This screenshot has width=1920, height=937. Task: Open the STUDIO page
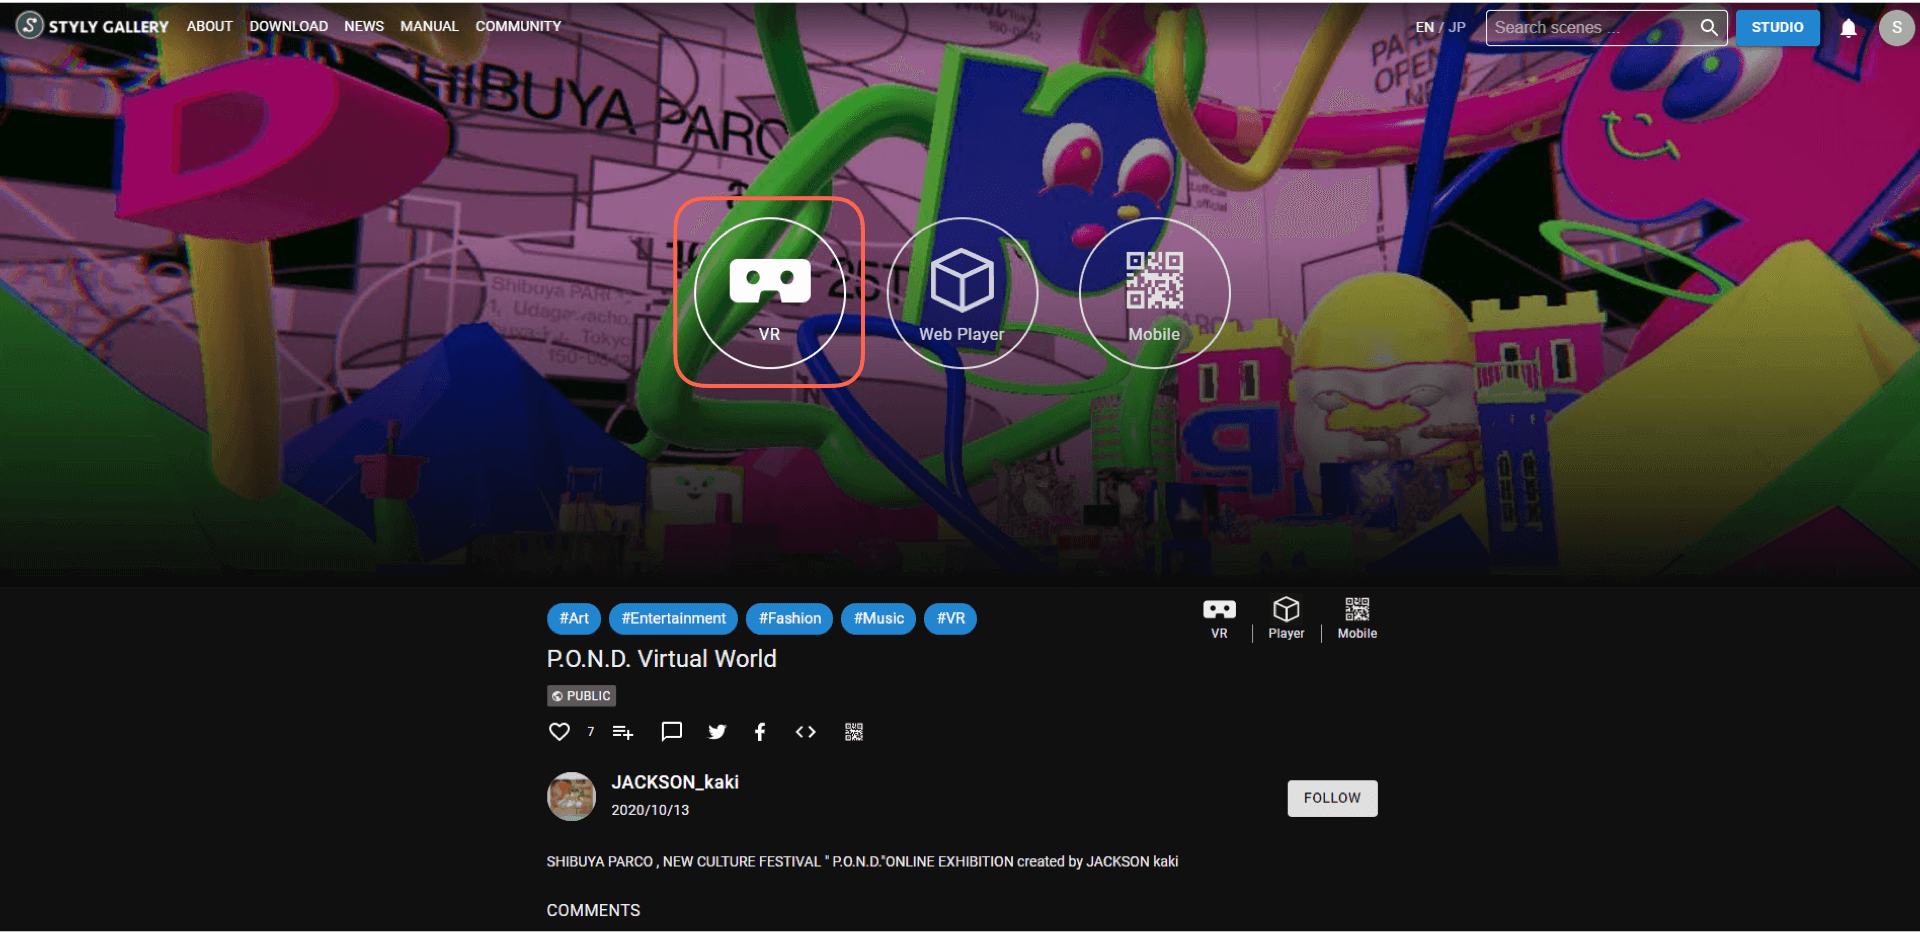point(1777,27)
